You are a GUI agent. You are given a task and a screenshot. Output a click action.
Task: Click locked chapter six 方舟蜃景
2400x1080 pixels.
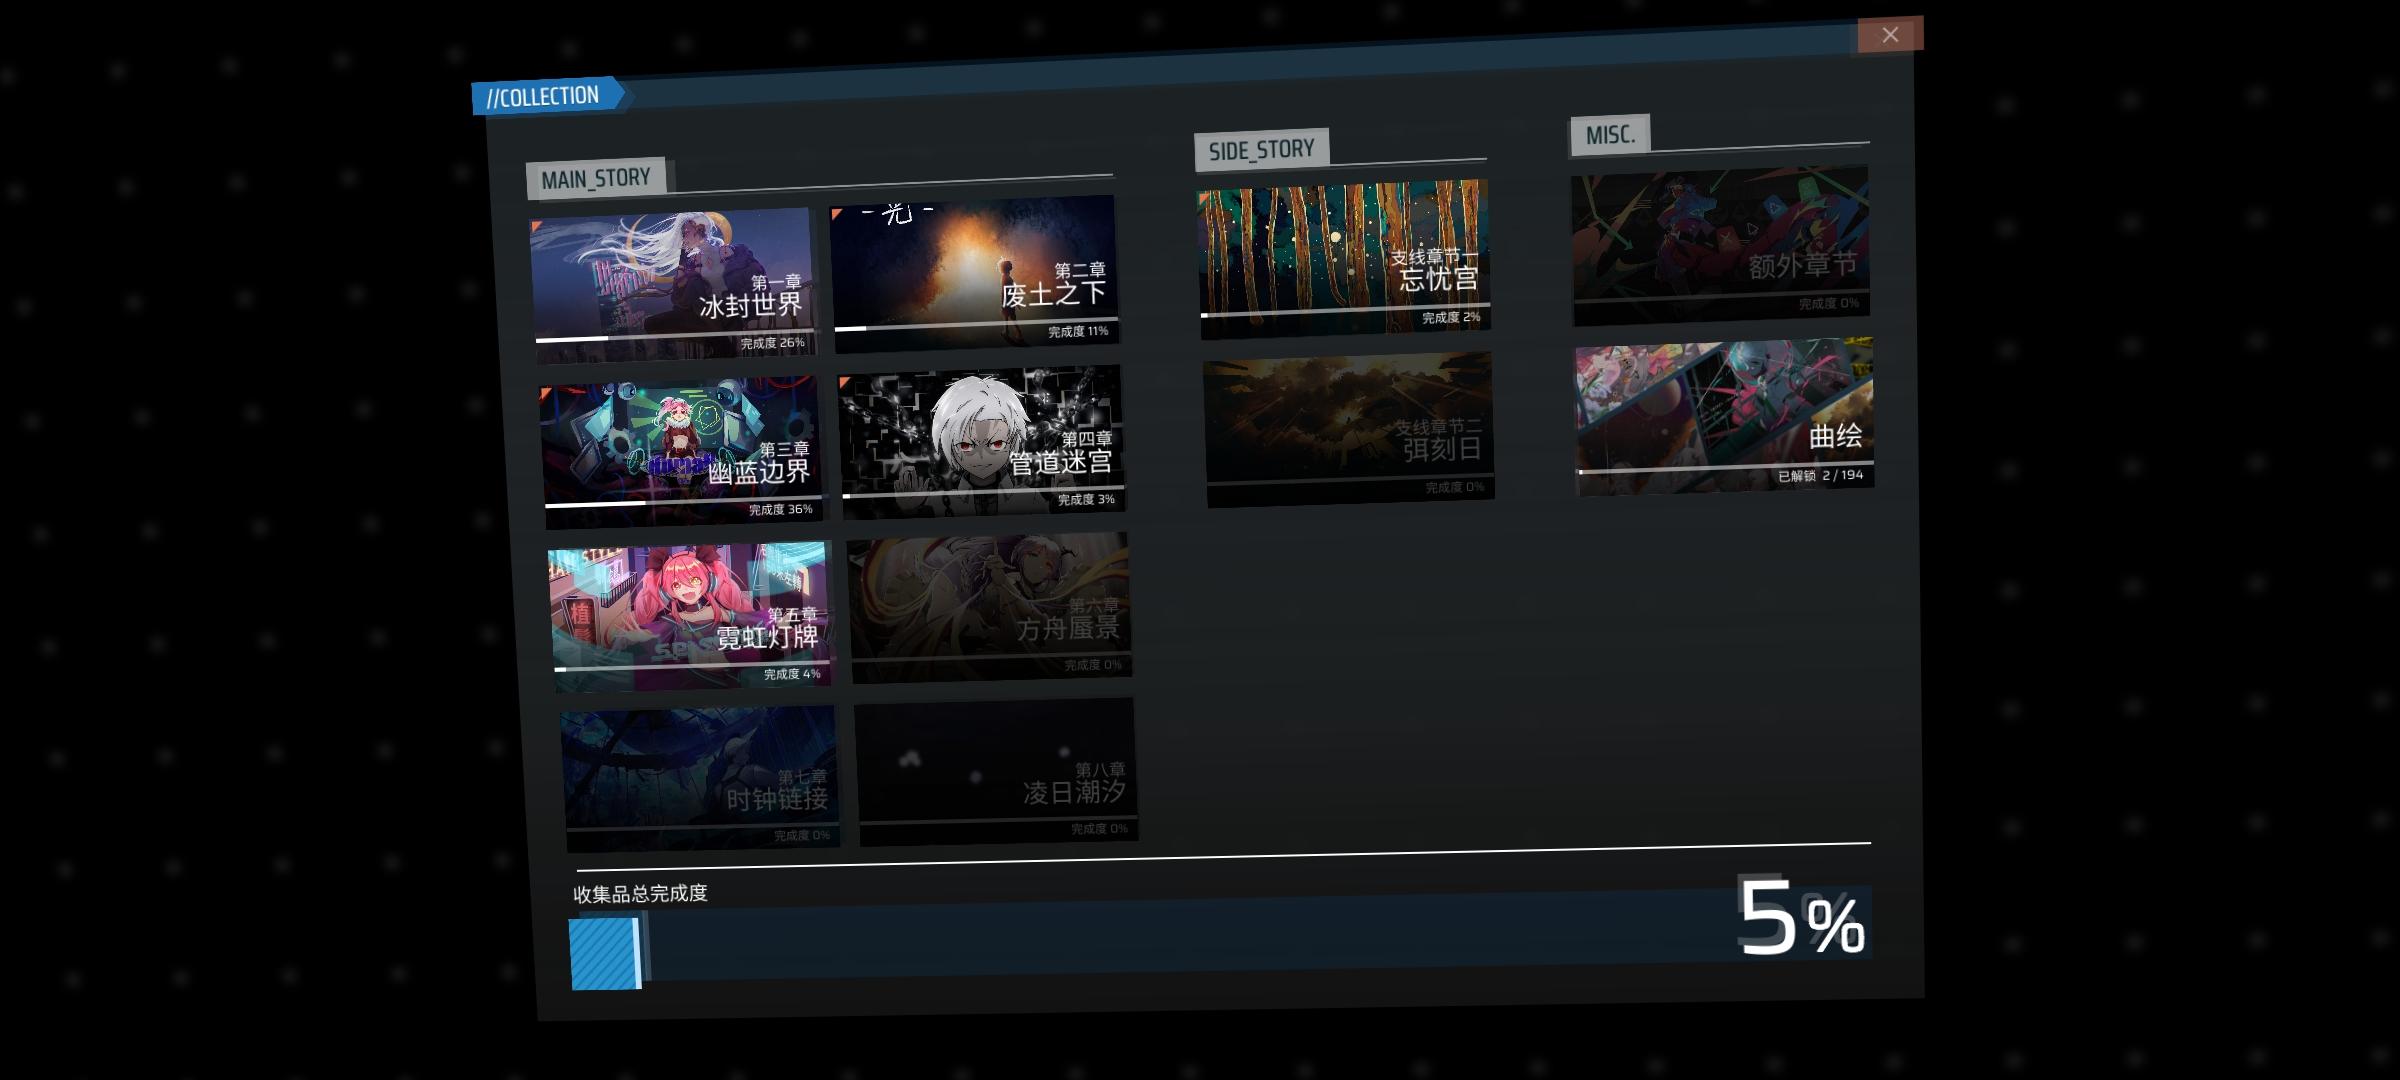pos(989,606)
